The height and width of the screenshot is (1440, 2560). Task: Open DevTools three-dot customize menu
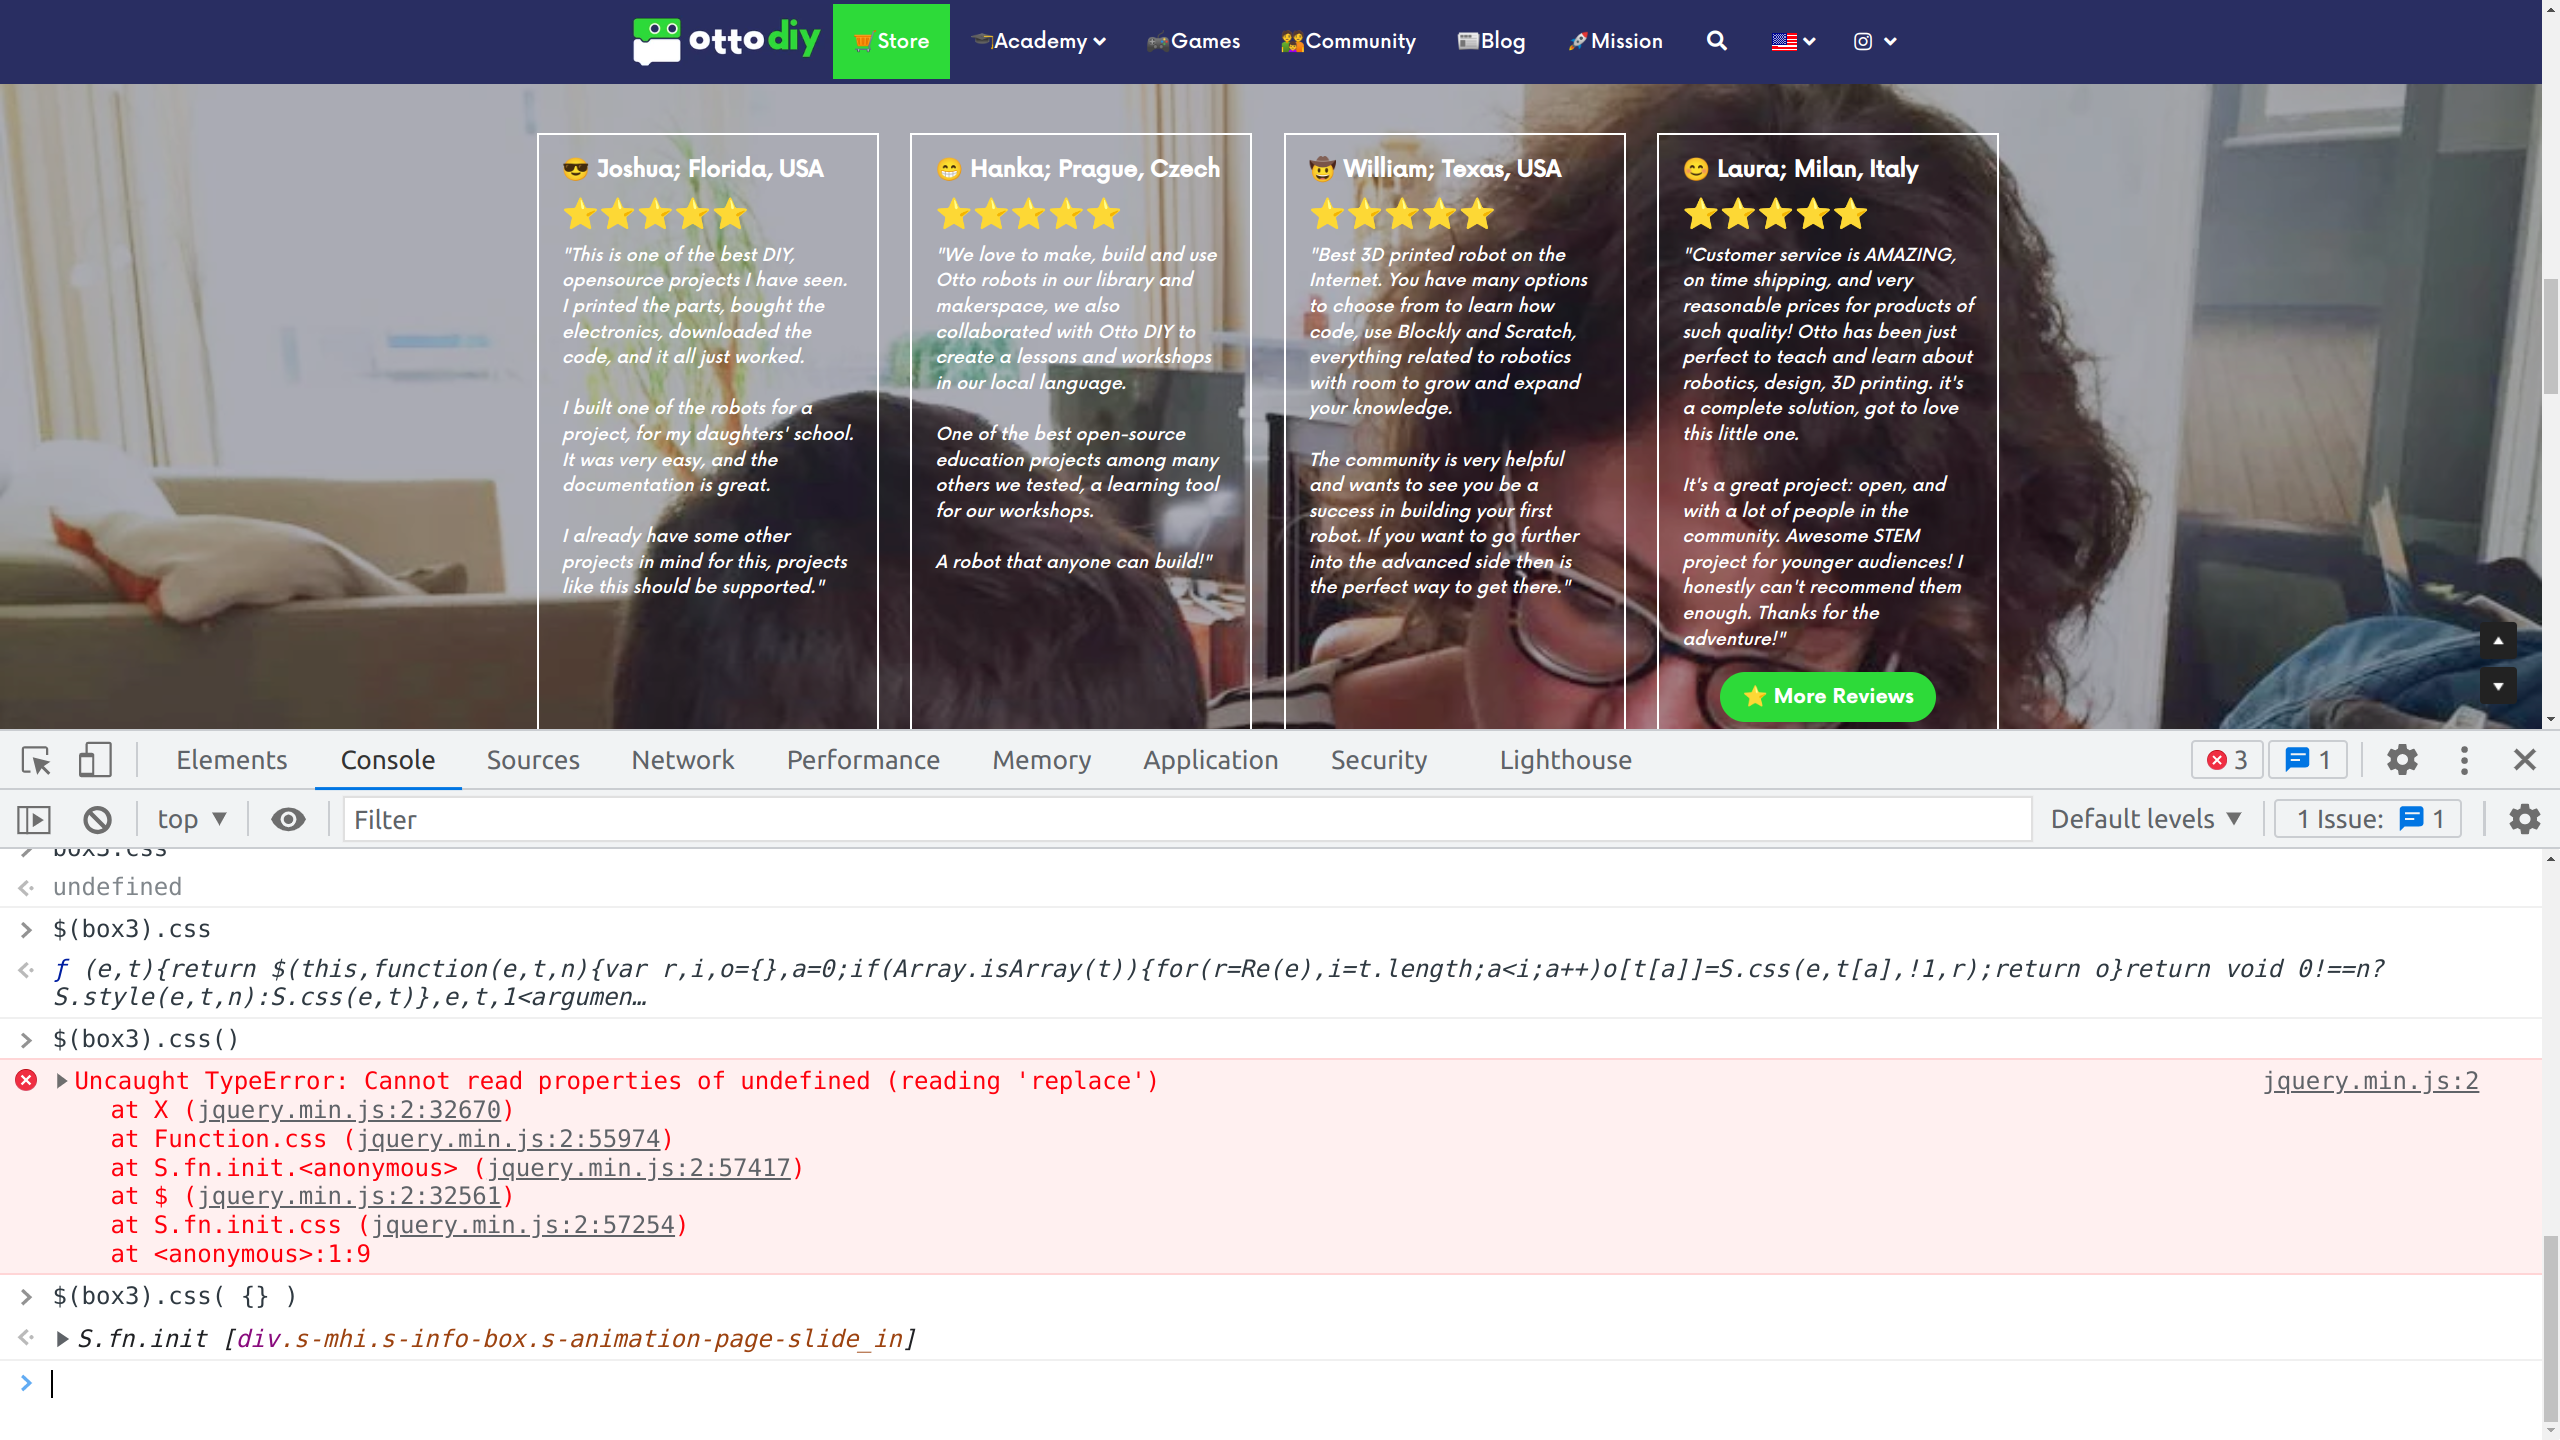[x=2464, y=760]
